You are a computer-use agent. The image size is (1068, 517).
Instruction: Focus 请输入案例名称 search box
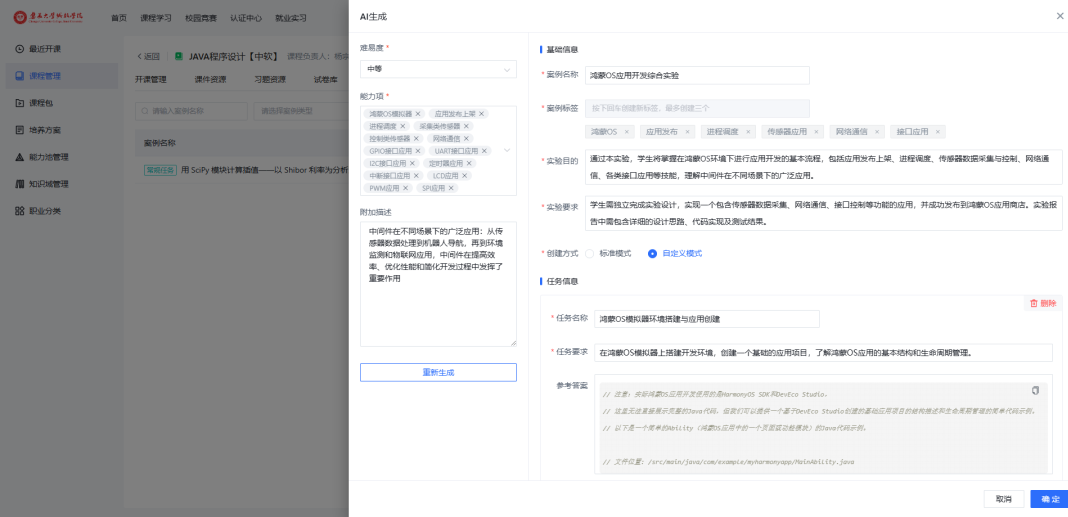(x=191, y=110)
